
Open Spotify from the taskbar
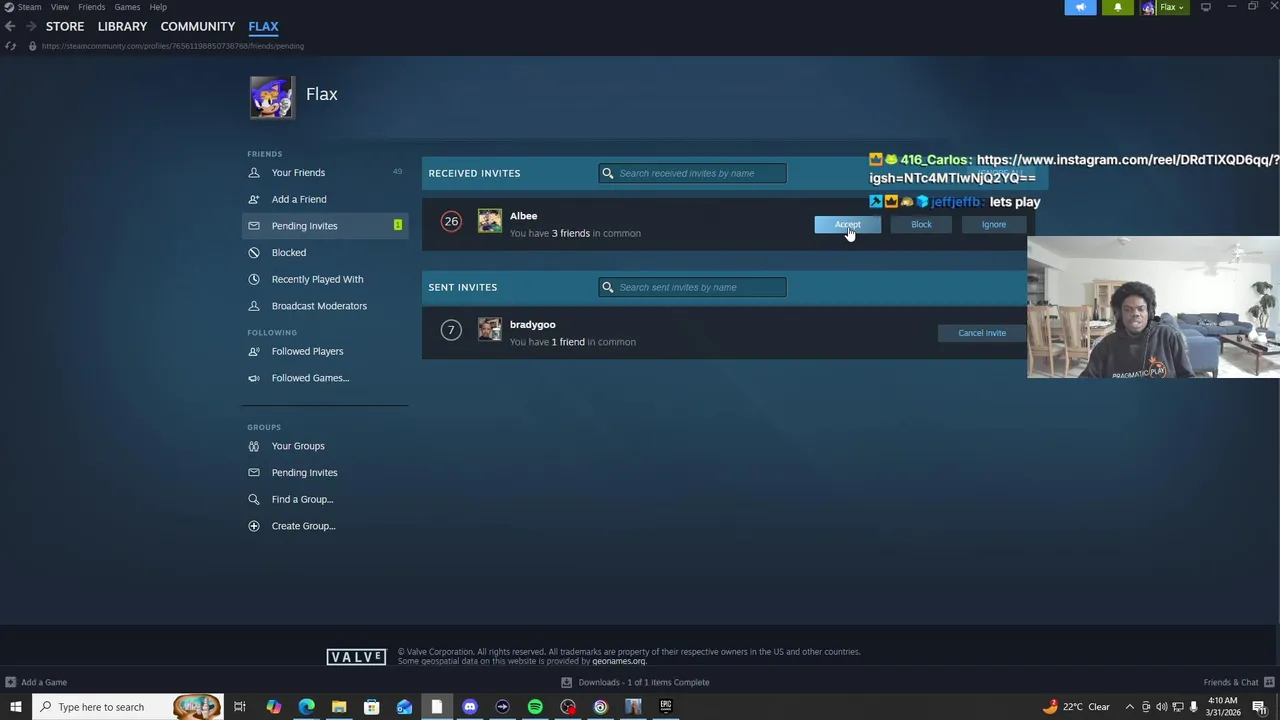(535, 707)
